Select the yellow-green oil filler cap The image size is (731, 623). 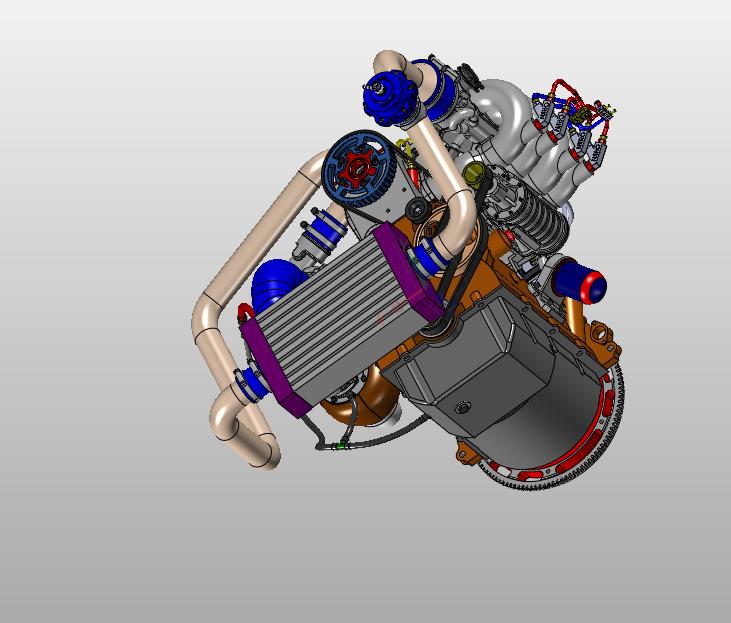pyautogui.click(x=475, y=175)
